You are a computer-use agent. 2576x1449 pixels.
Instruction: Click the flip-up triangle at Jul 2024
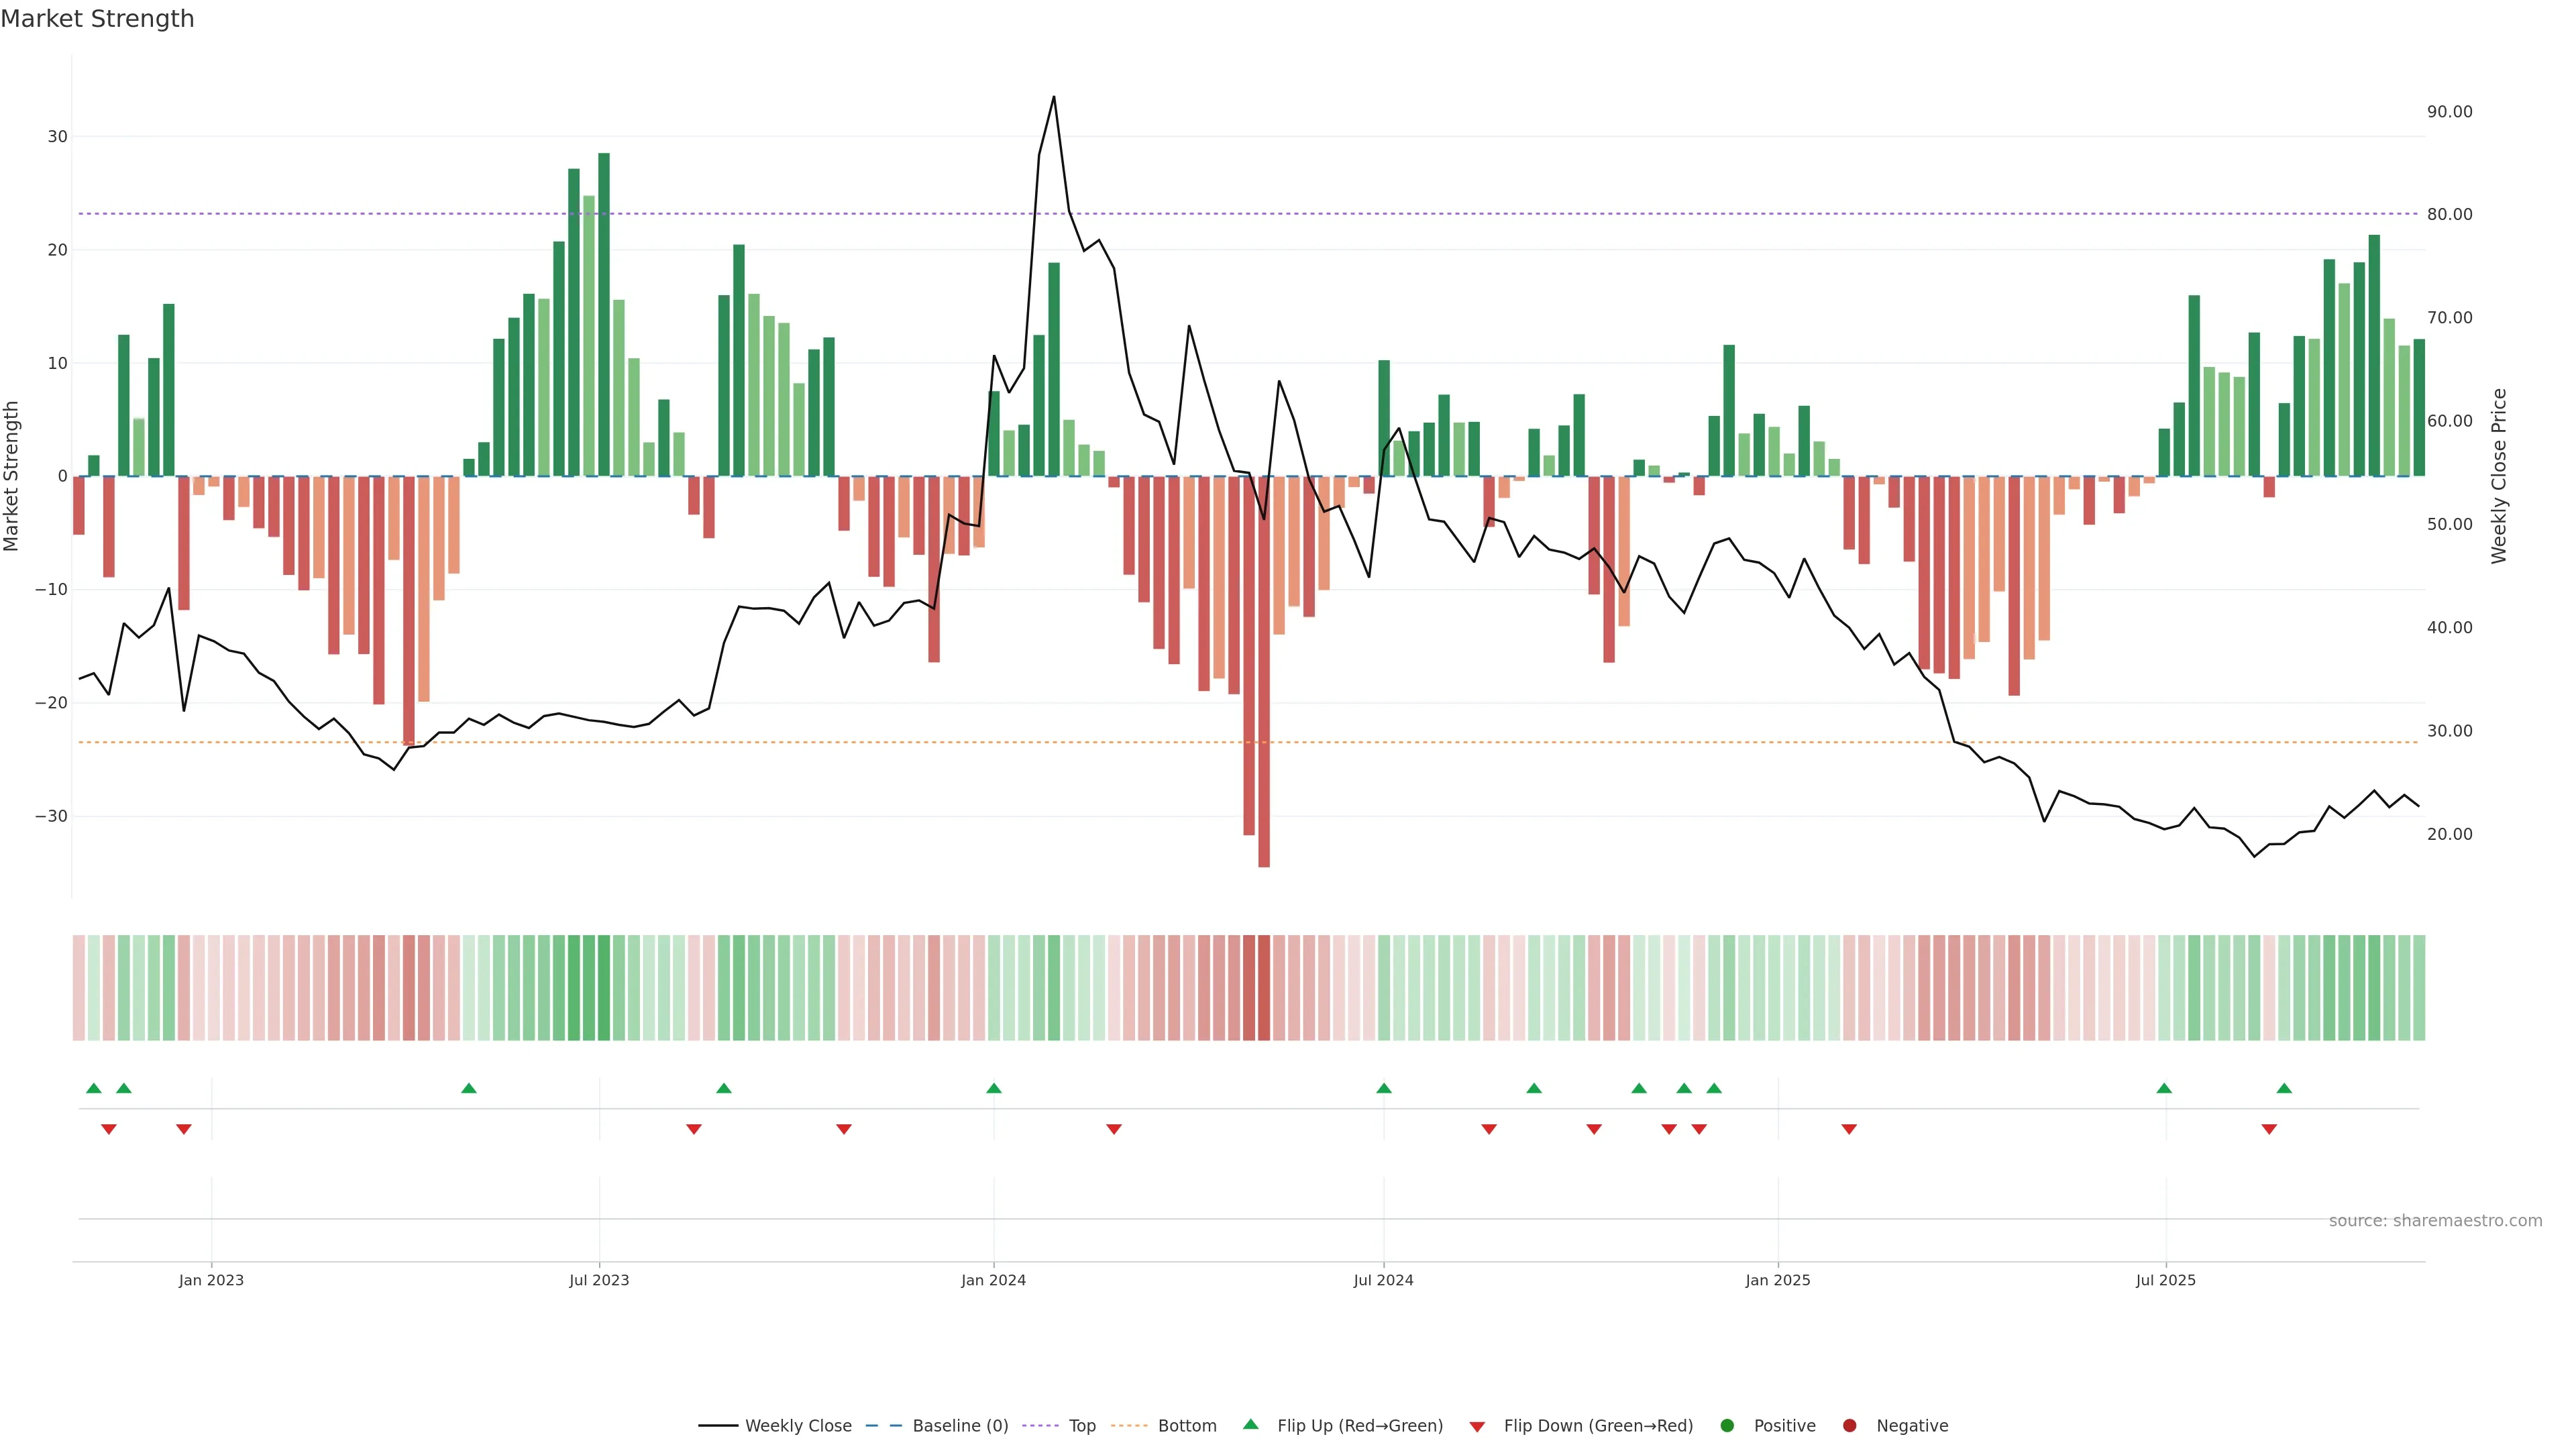[1383, 1088]
